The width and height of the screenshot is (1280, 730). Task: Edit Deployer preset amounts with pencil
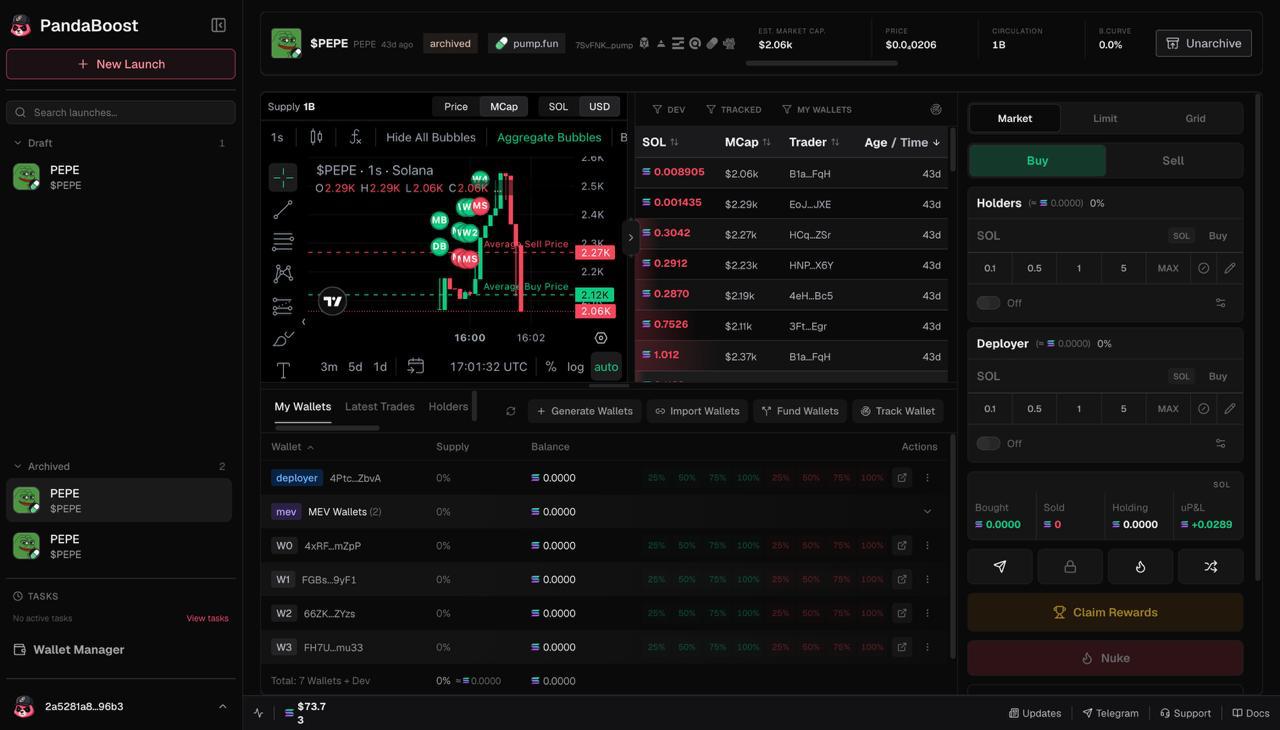pyautogui.click(x=1230, y=408)
